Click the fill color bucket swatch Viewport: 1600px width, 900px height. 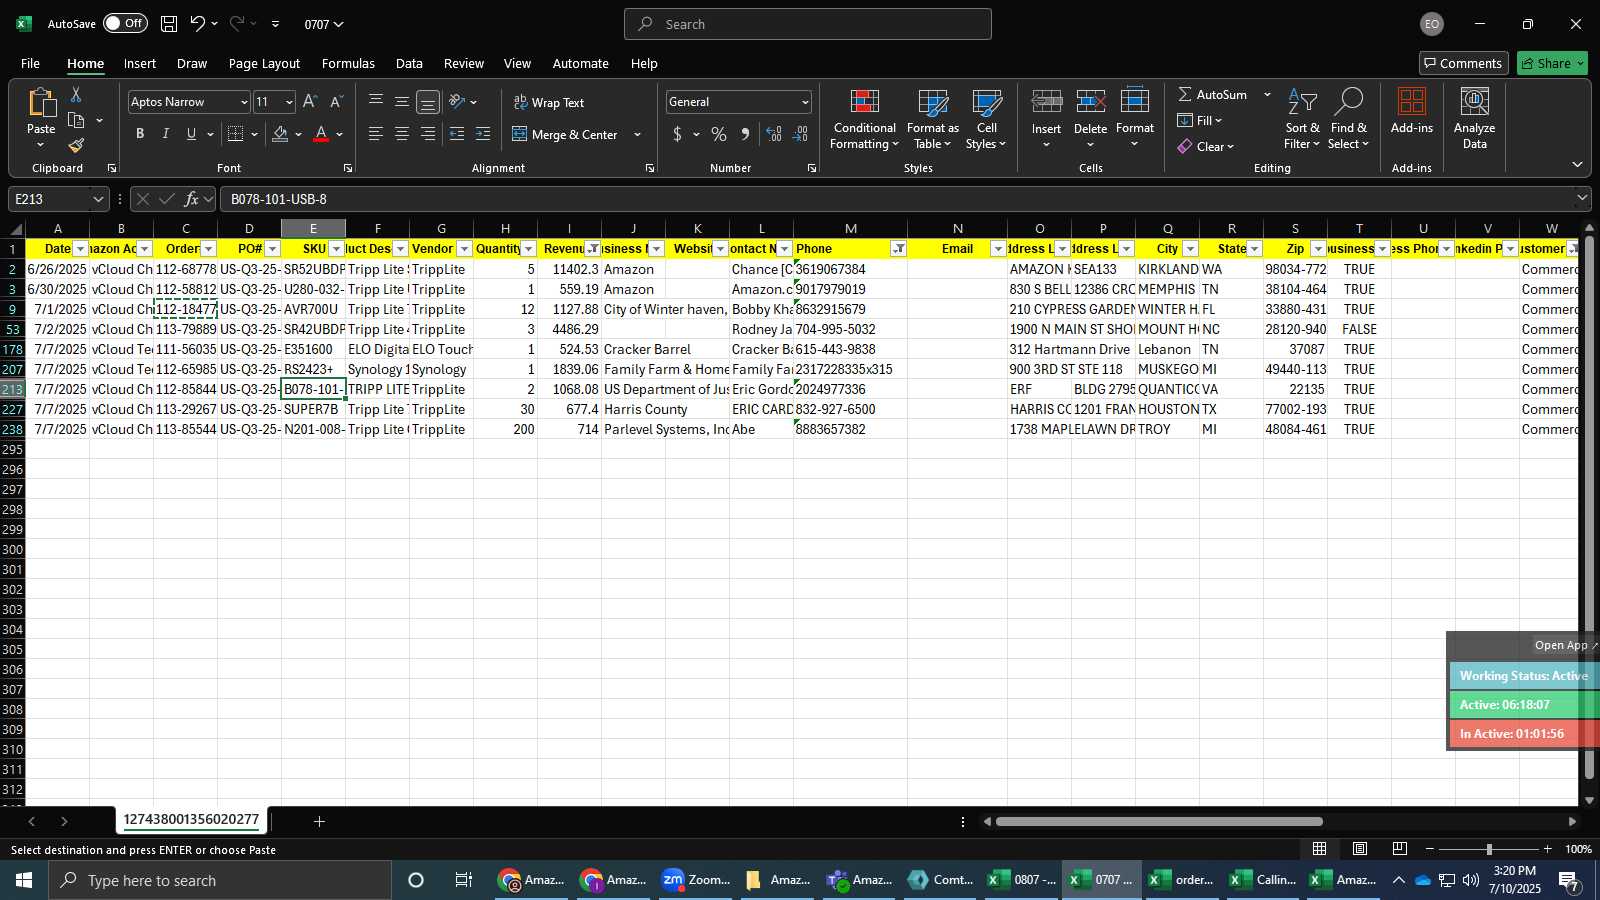coord(280,134)
